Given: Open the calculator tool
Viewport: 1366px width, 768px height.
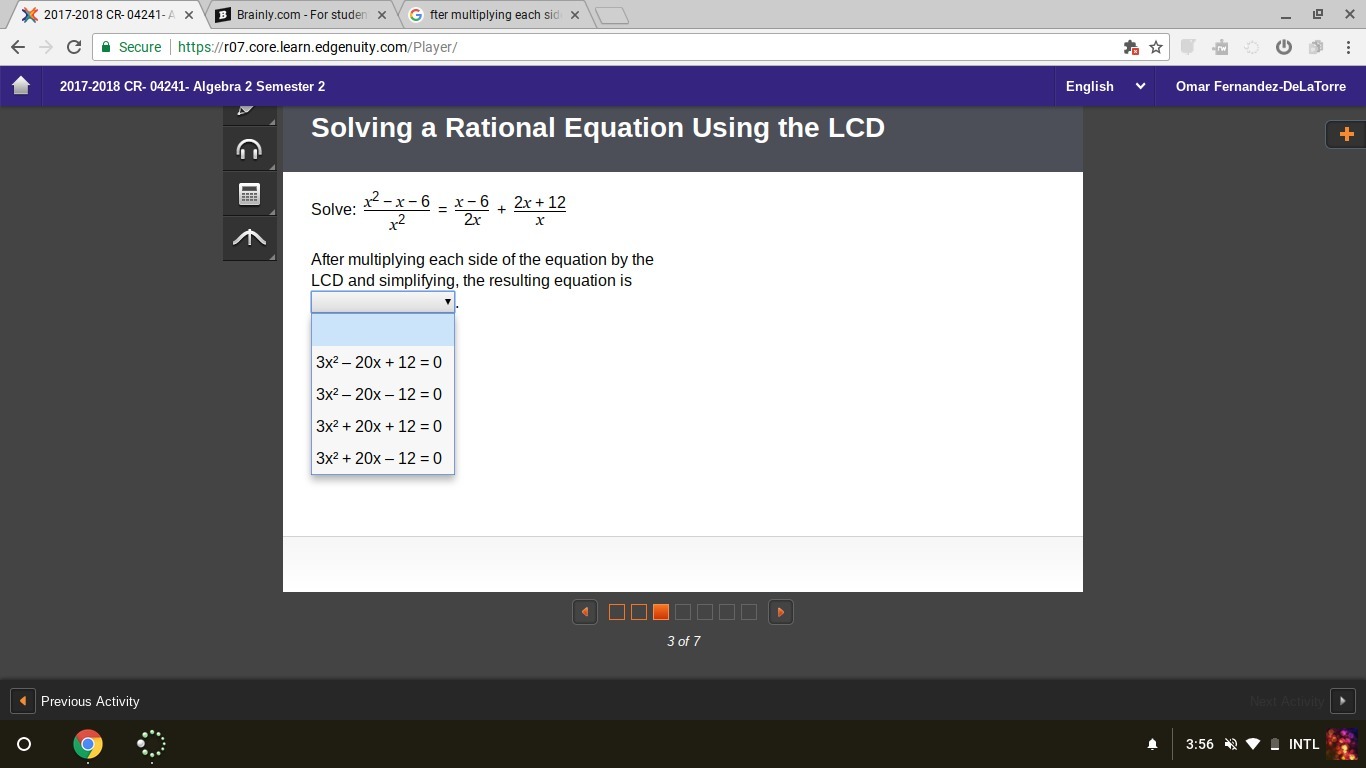Looking at the screenshot, I should [x=249, y=194].
